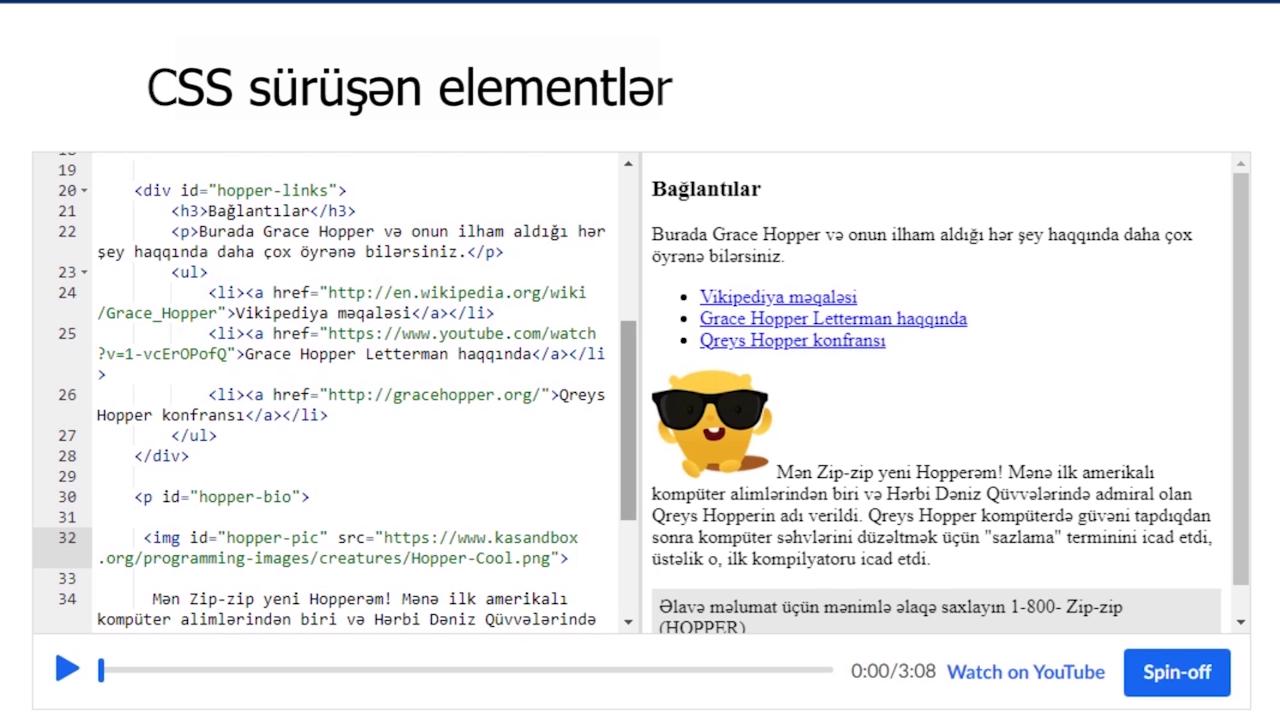Screen dimensions: 1280x720
Task: Click the video timeline track midpoint
Action: (467, 671)
